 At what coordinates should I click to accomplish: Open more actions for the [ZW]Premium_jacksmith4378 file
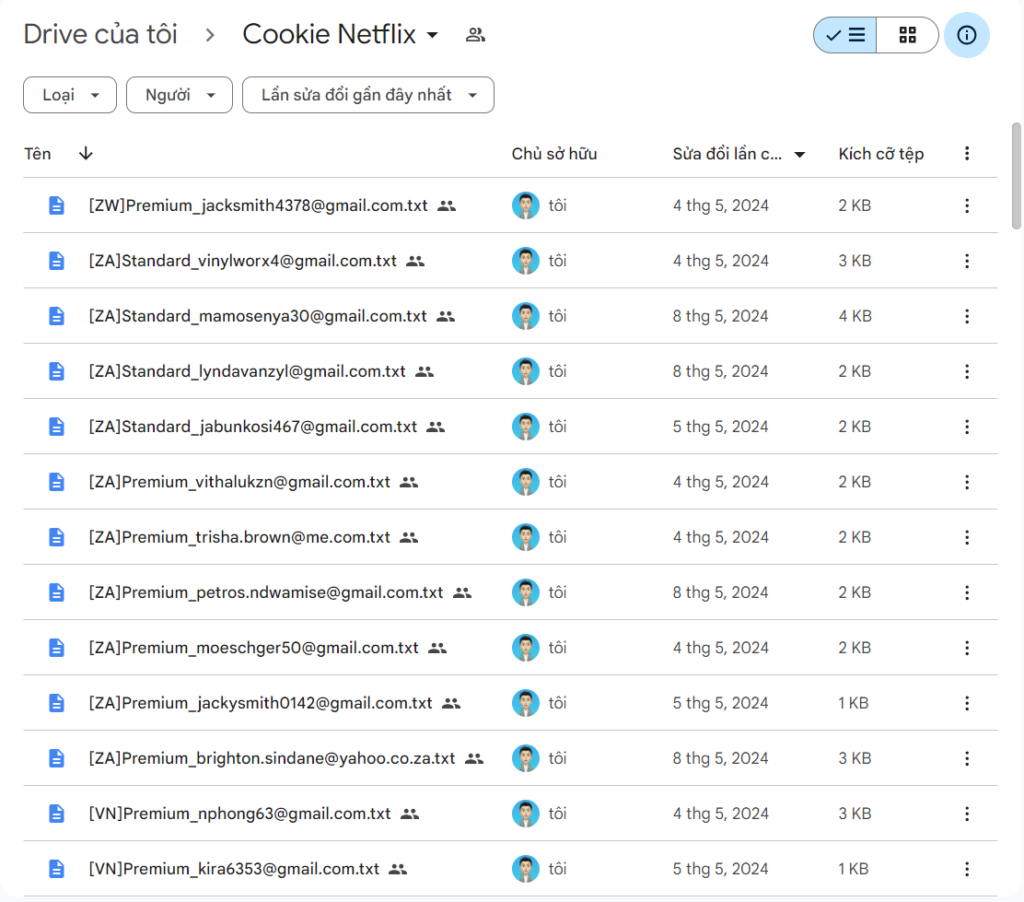pyautogui.click(x=966, y=206)
